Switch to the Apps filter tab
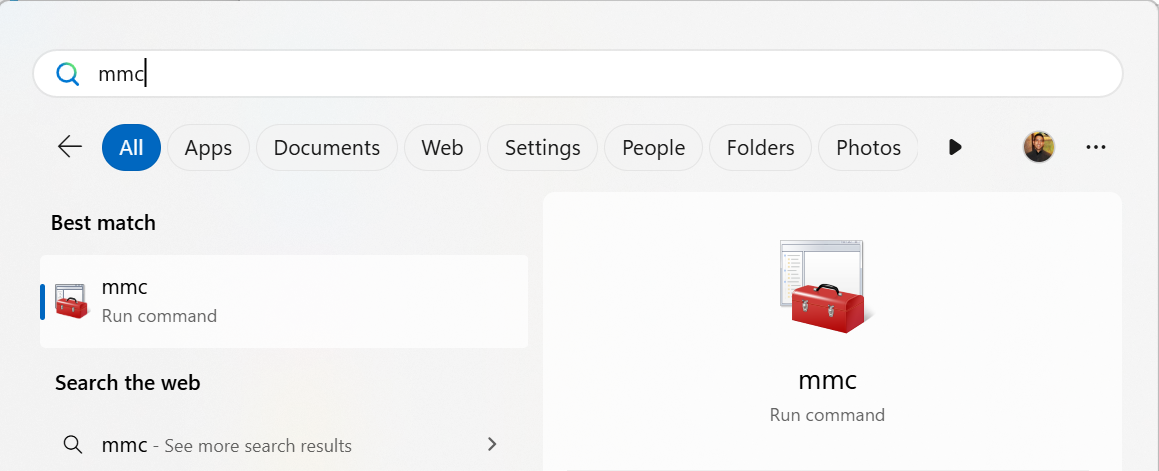The height and width of the screenshot is (471, 1159). [208, 148]
